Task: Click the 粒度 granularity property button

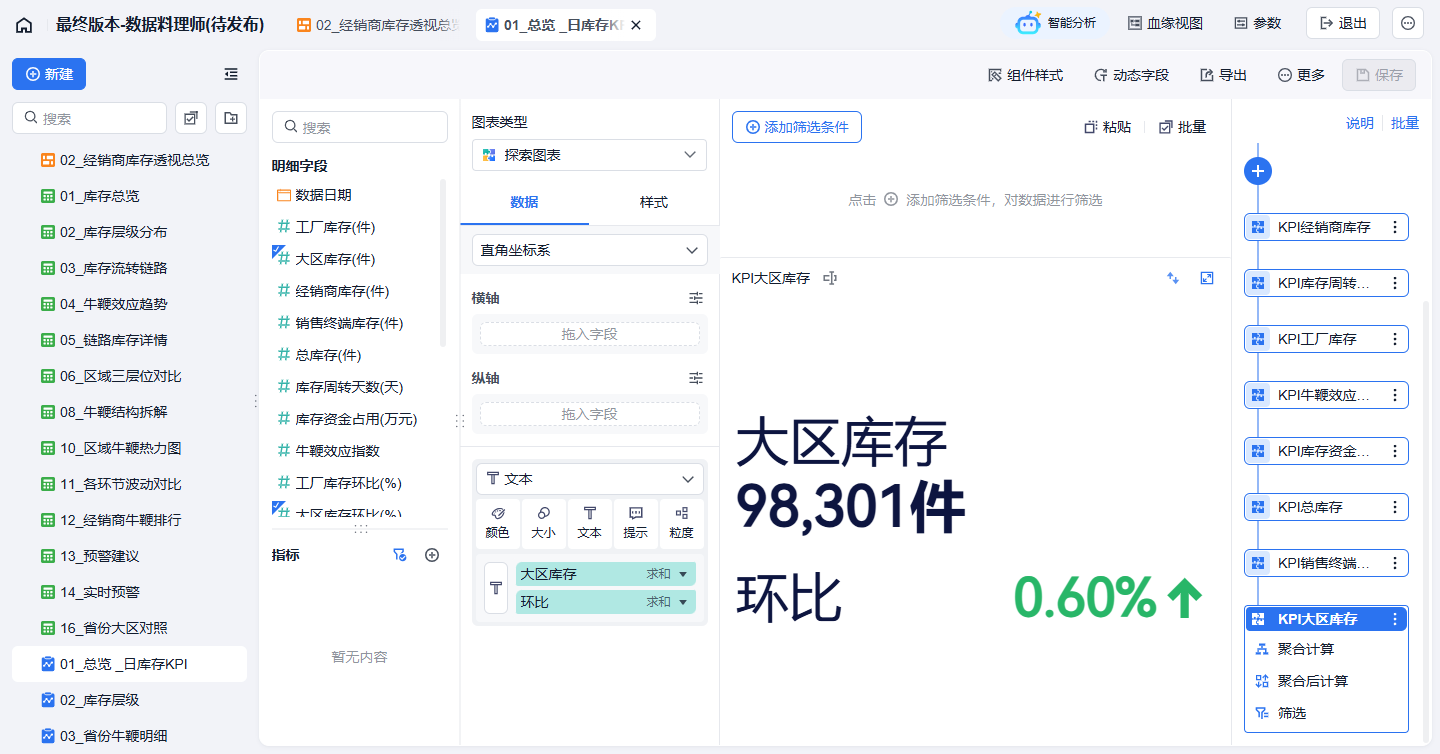Action: (681, 524)
